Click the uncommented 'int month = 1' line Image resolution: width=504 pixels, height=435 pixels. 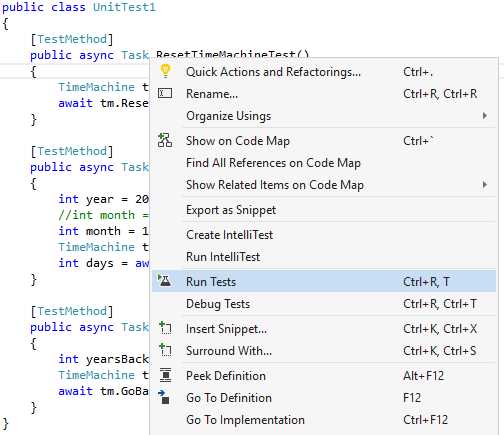click(x=104, y=231)
